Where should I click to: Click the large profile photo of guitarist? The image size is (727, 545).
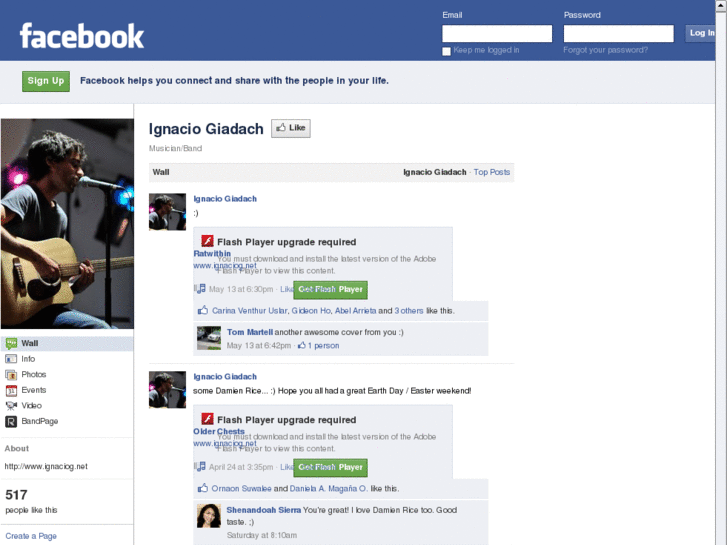[67, 224]
